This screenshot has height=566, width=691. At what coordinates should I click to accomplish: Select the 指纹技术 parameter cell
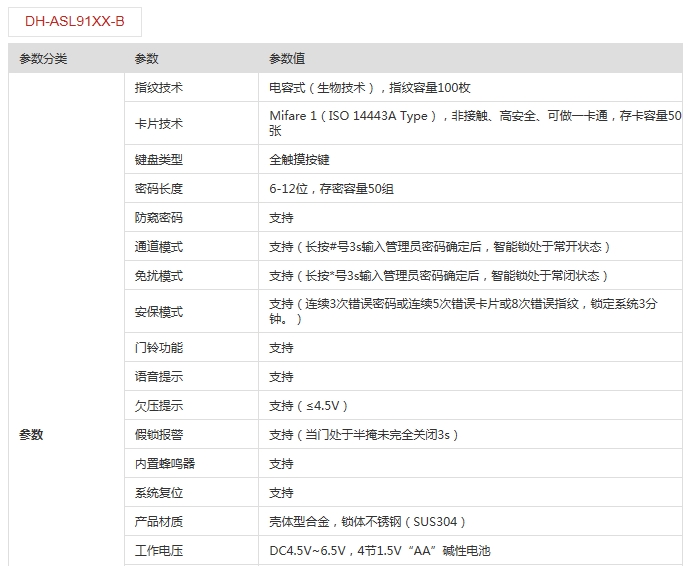point(192,87)
